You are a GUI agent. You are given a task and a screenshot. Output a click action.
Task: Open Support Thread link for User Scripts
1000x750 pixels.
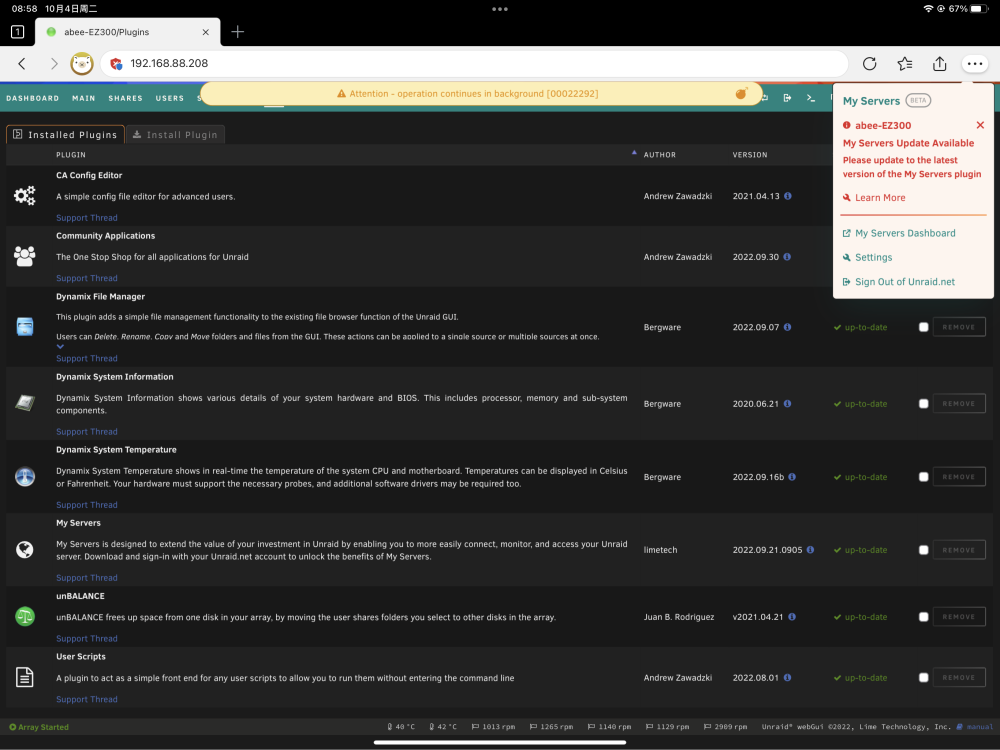(x=87, y=699)
